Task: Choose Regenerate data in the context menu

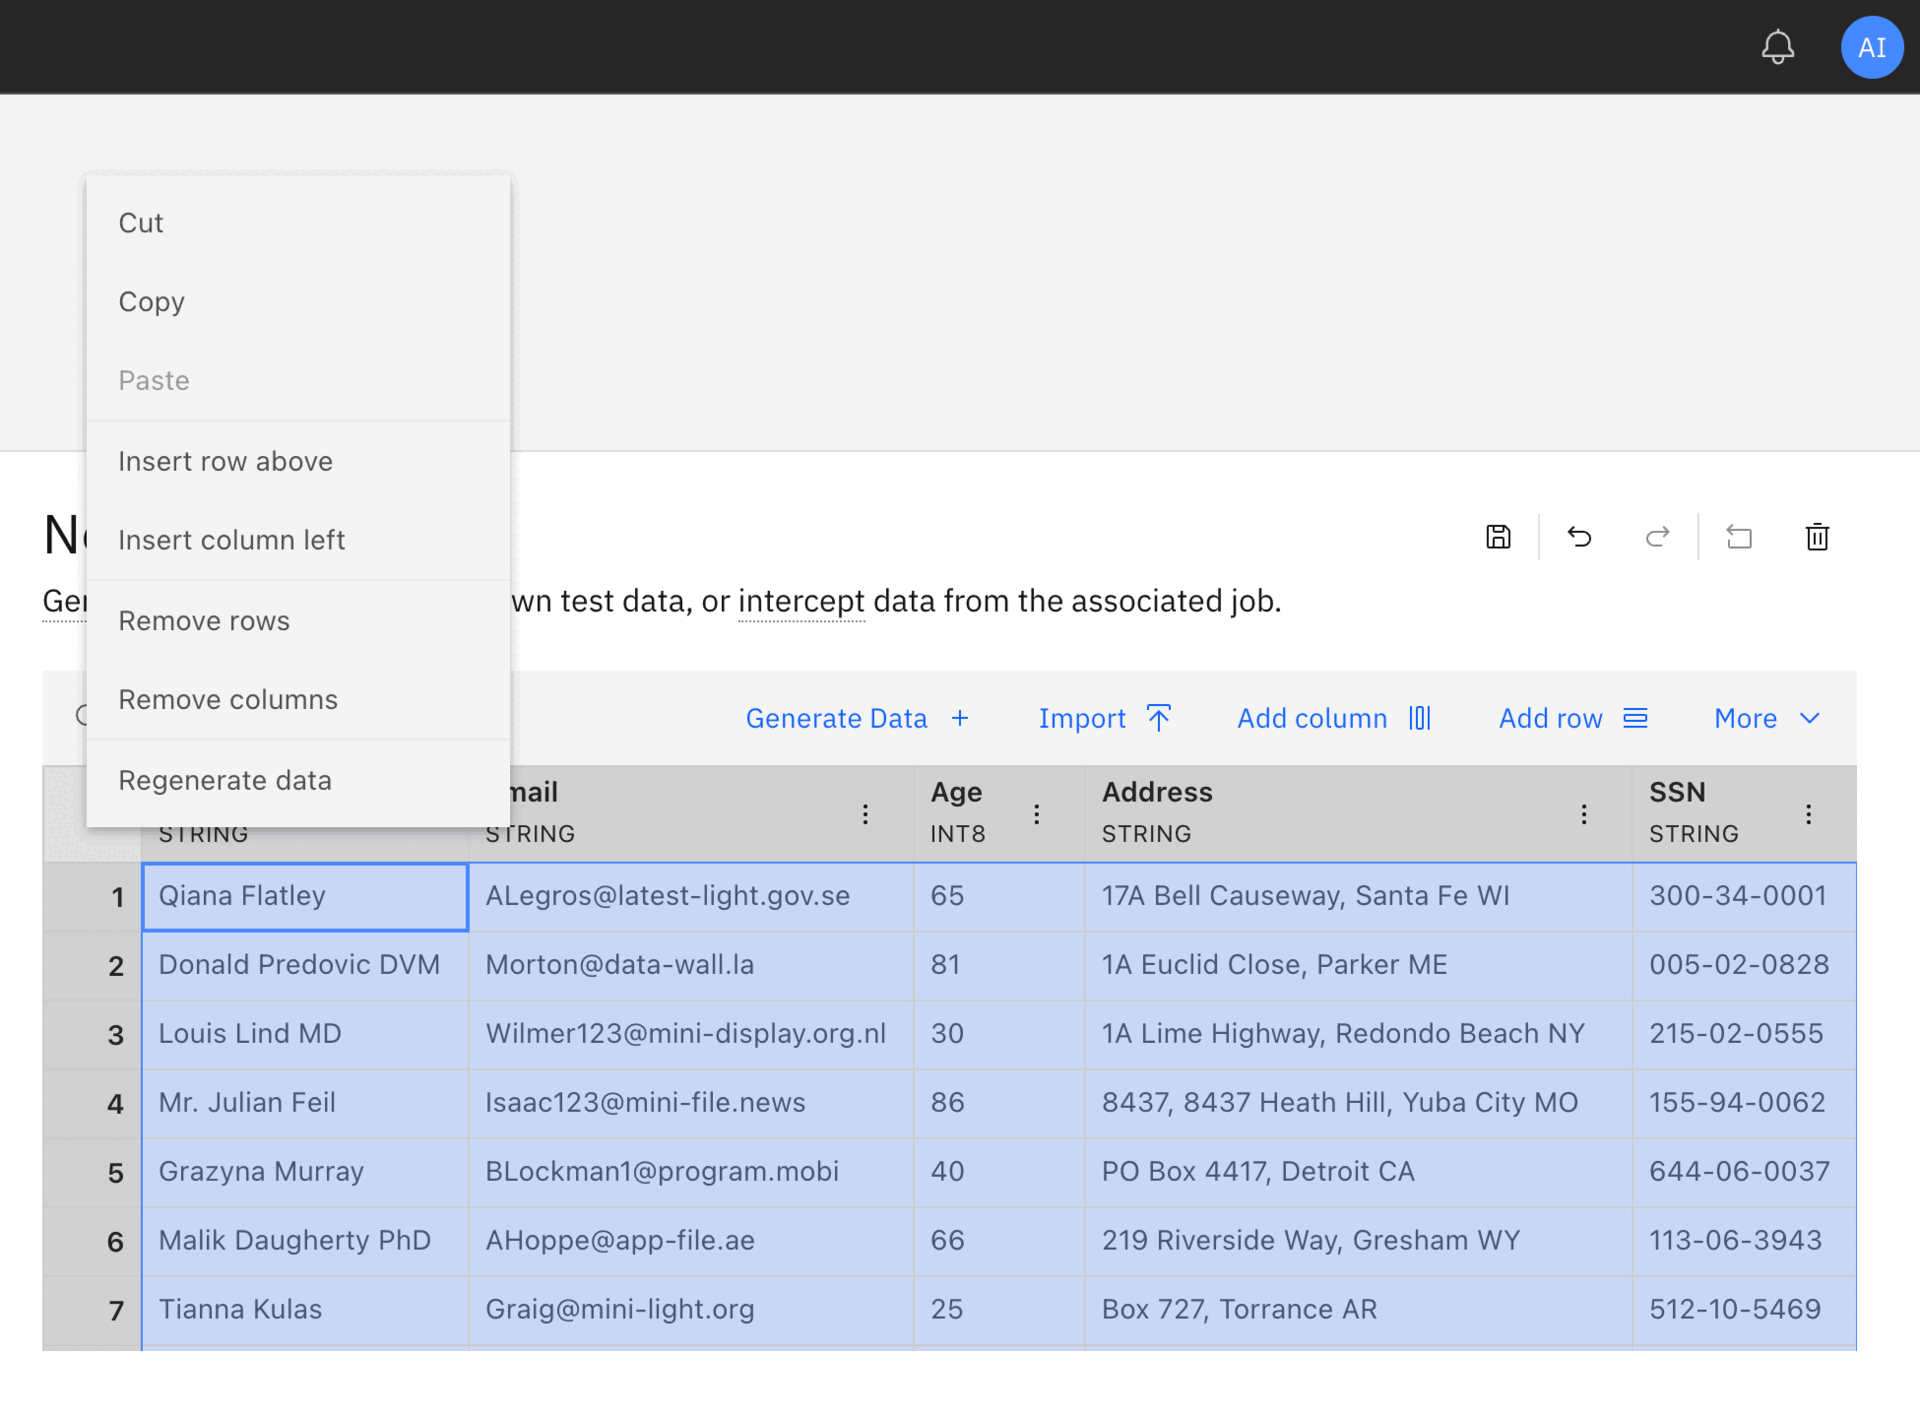Action: 226,780
